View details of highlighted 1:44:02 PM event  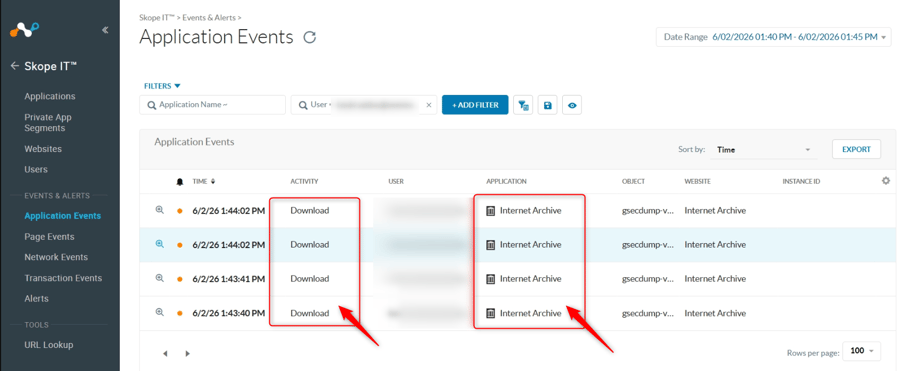tap(160, 244)
